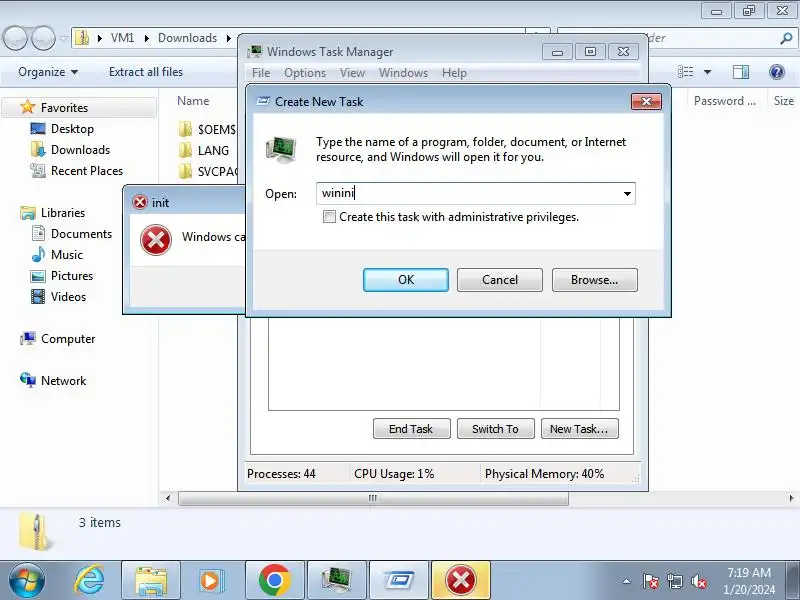Select the $OEM$ folder icon
The image size is (800, 600).
(186, 129)
